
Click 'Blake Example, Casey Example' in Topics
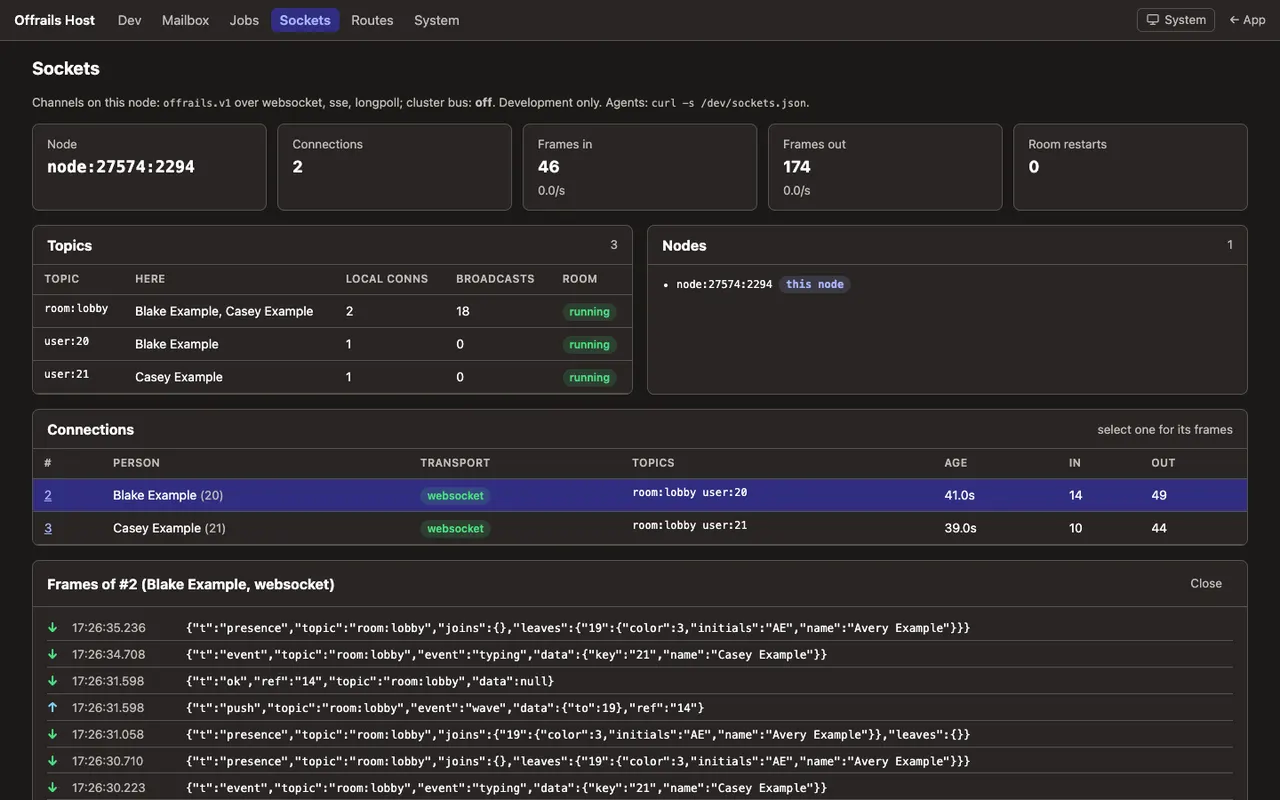tap(224, 311)
